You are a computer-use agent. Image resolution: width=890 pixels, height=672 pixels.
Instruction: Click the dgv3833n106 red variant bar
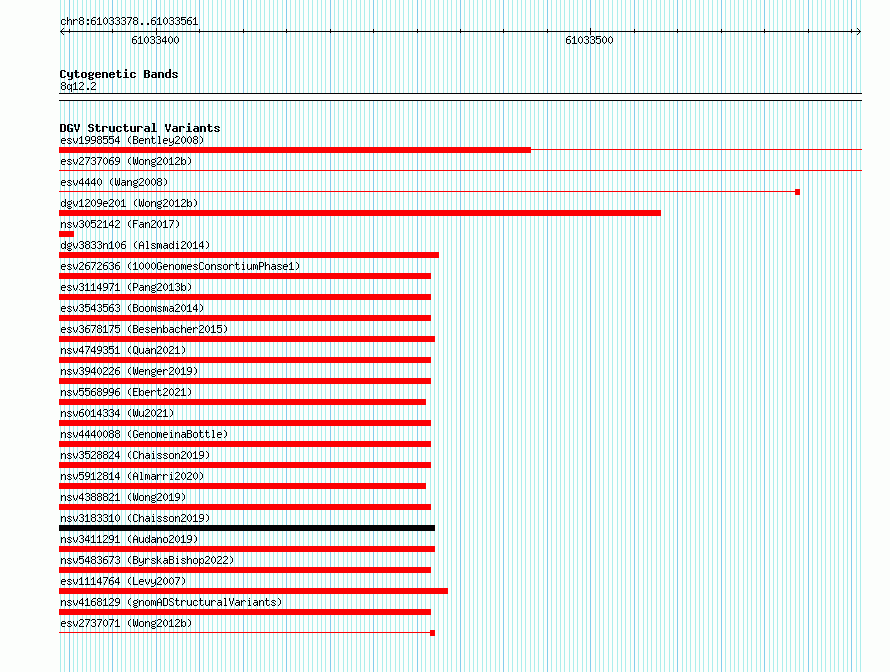[249, 255]
